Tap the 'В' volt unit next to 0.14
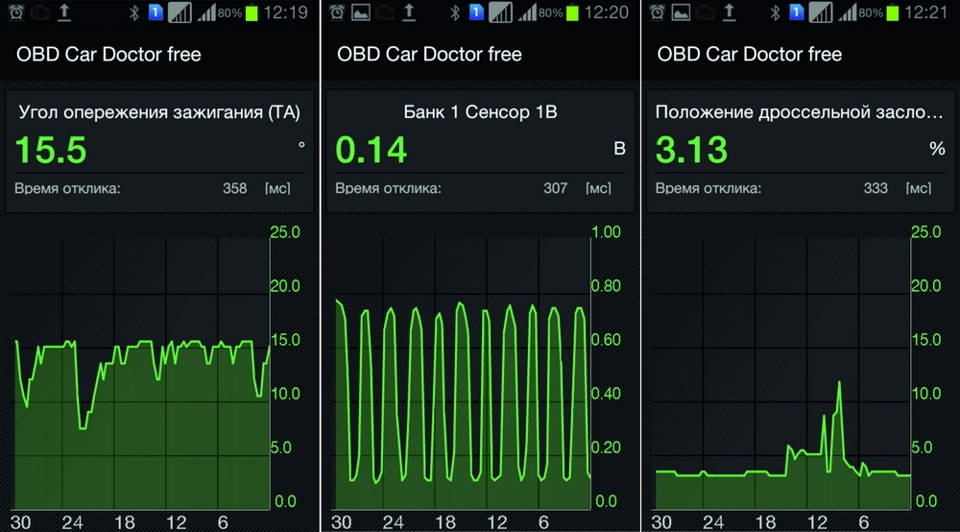The width and height of the screenshot is (960, 532). (x=620, y=149)
